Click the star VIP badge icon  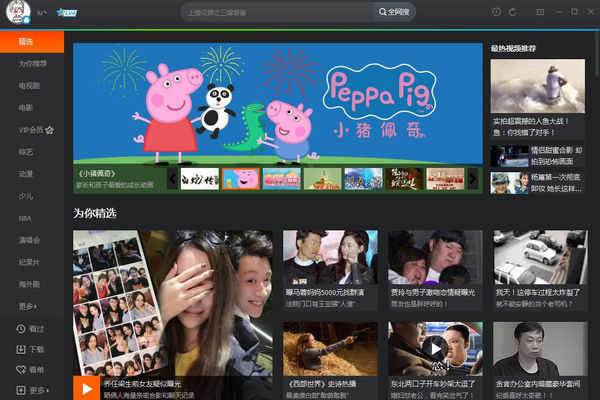[66, 13]
